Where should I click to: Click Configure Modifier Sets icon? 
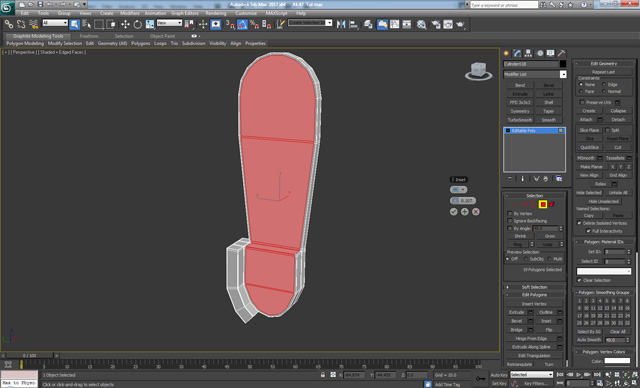coord(559,179)
